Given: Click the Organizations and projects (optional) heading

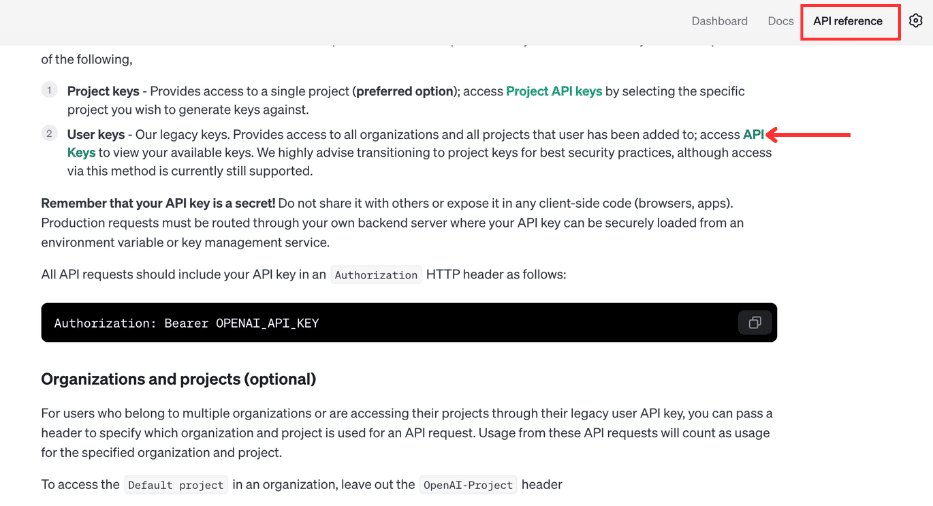Looking at the screenshot, I should tap(178, 380).
